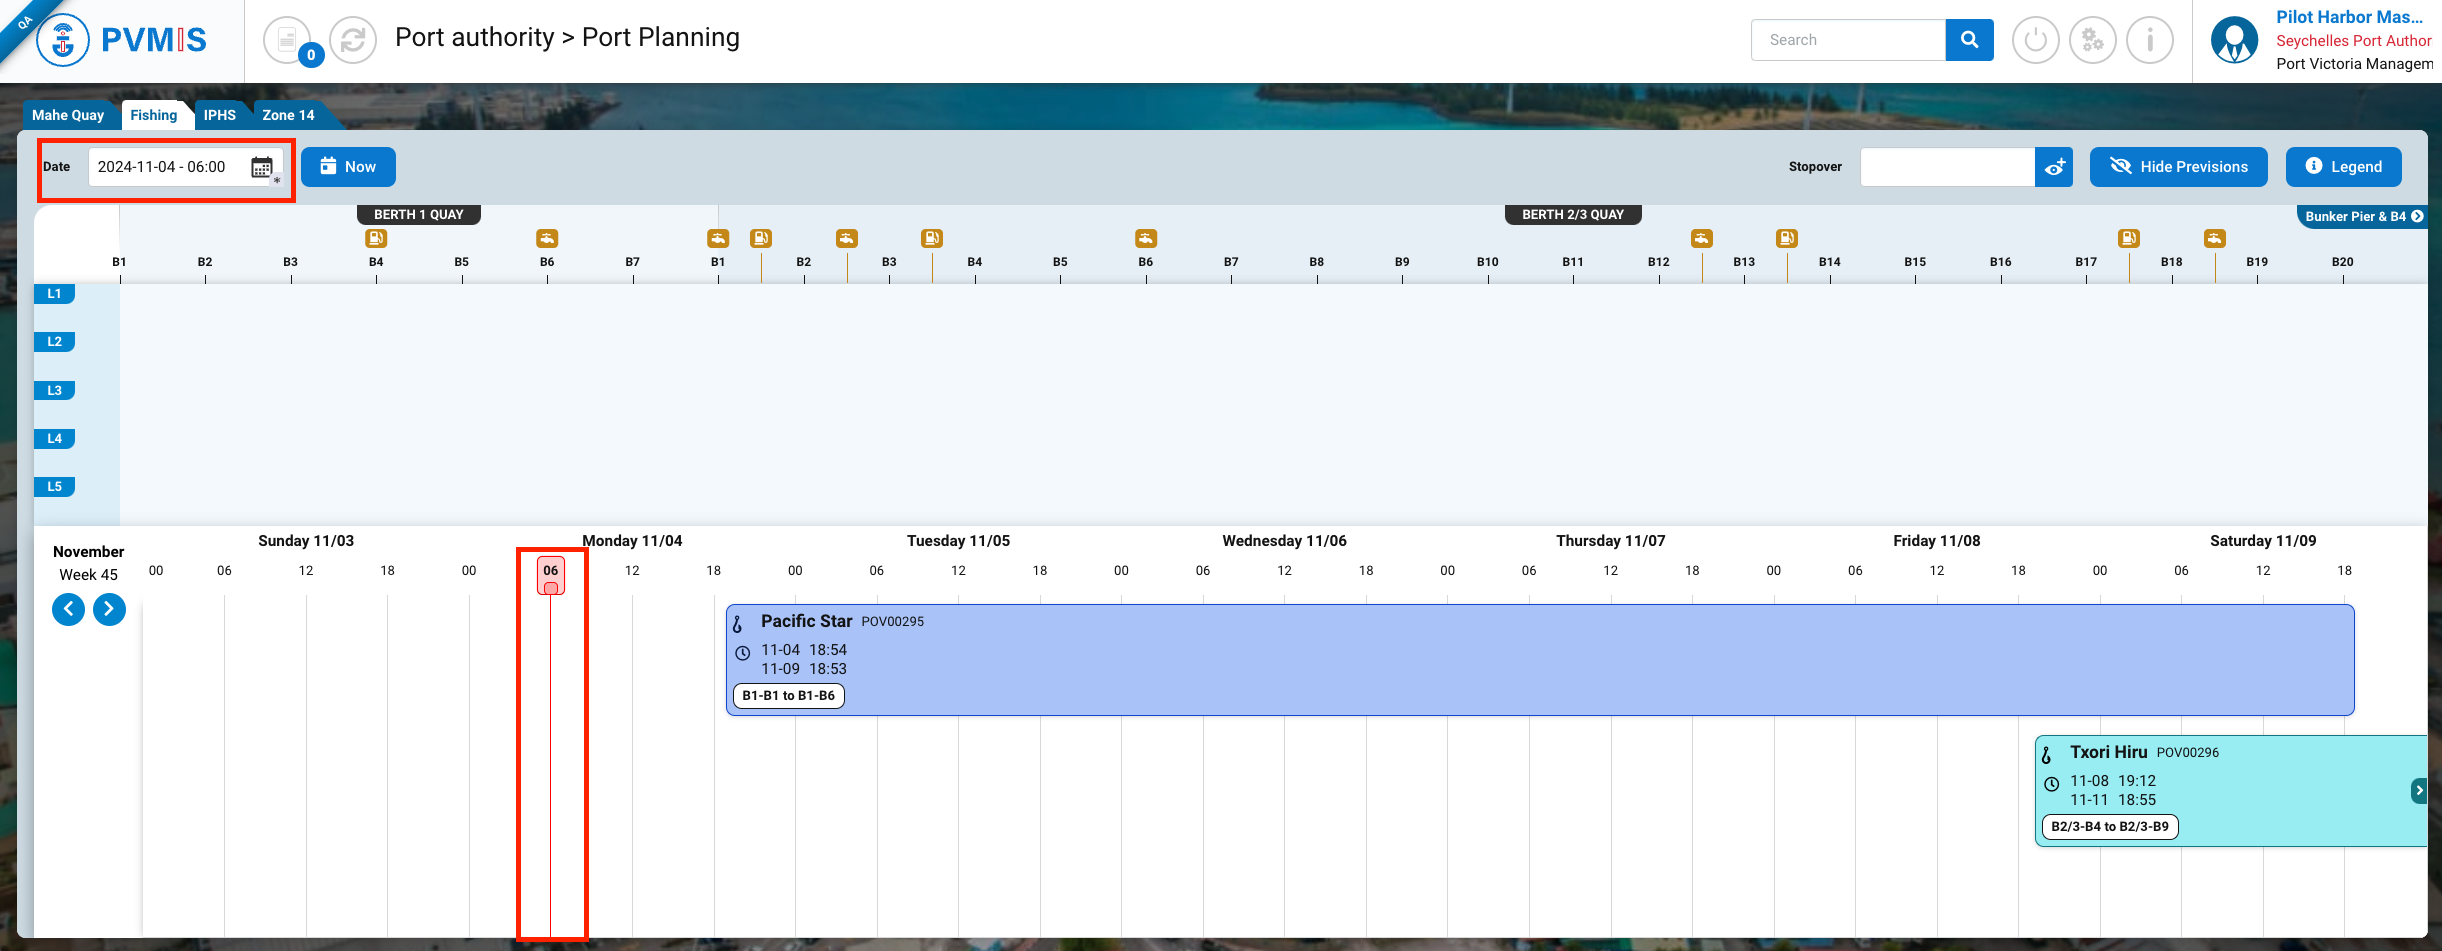Switch to the Mahe Quay tab
2442x951 pixels.
coord(68,115)
